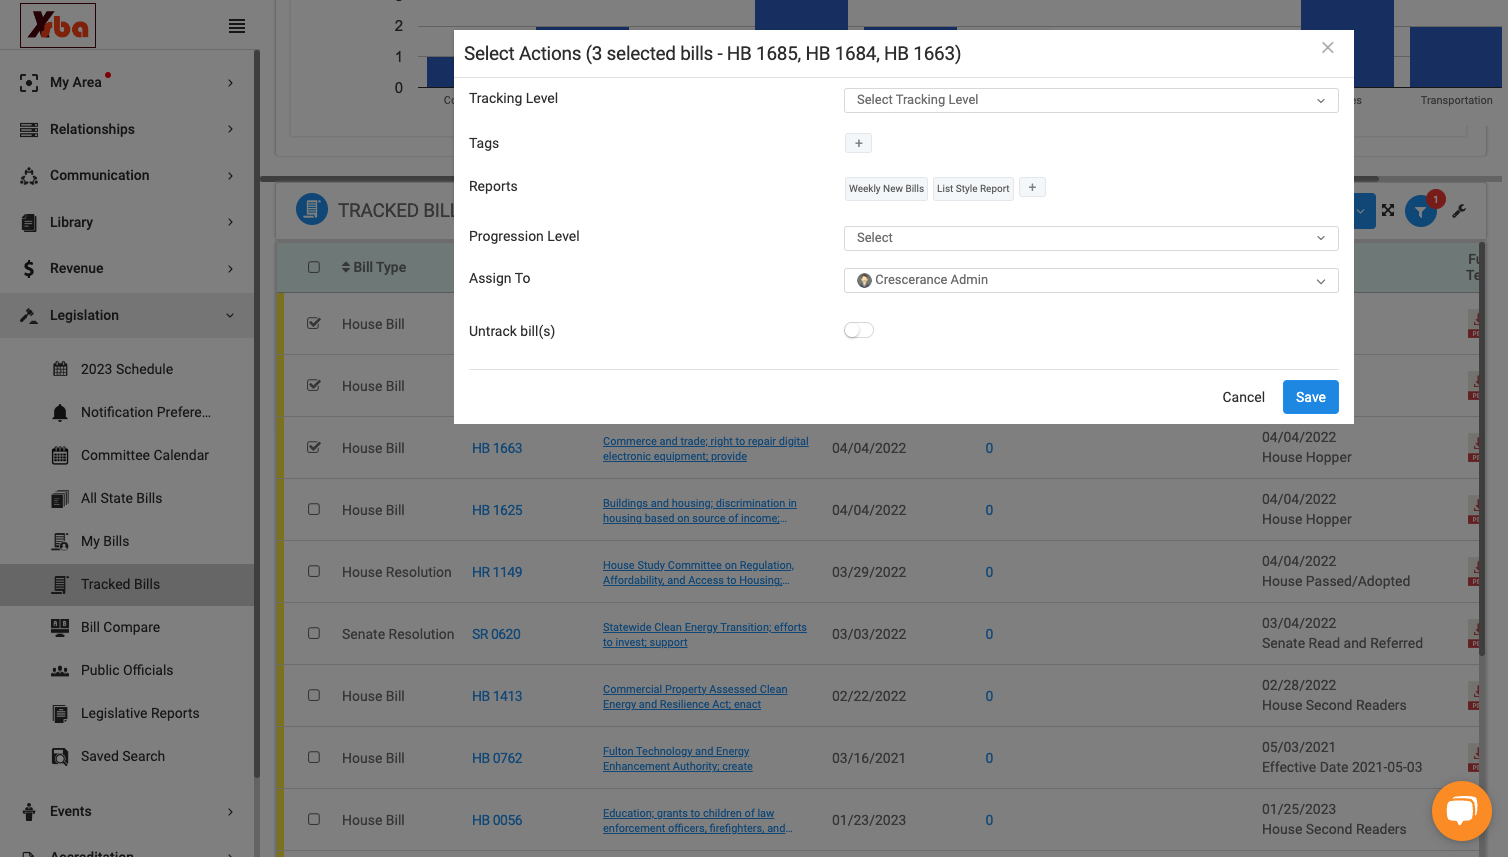Expand the My Area sidebar section

pyautogui.click(x=127, y=82)
